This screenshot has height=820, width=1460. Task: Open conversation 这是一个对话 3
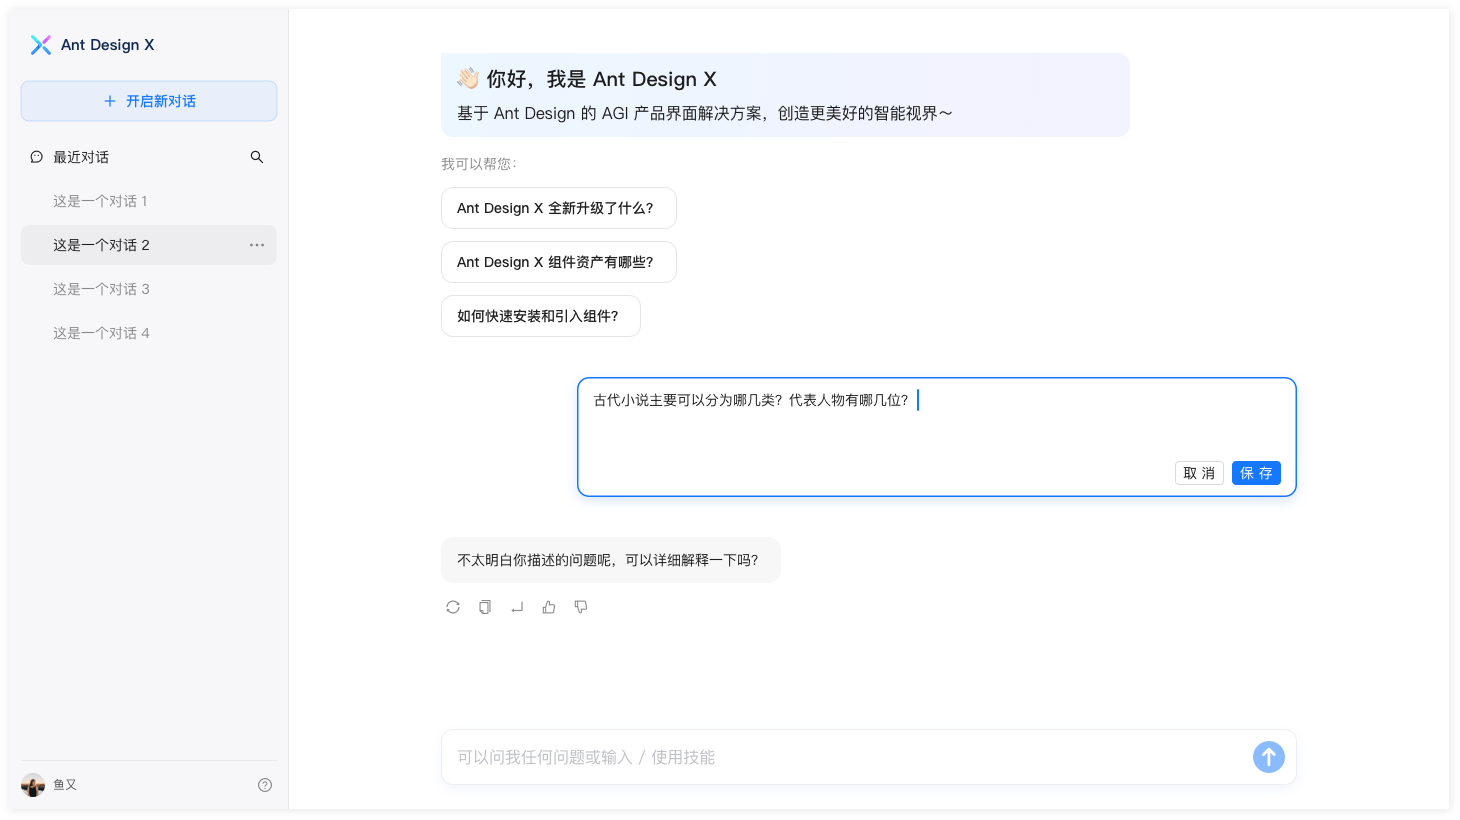point(149,289)
